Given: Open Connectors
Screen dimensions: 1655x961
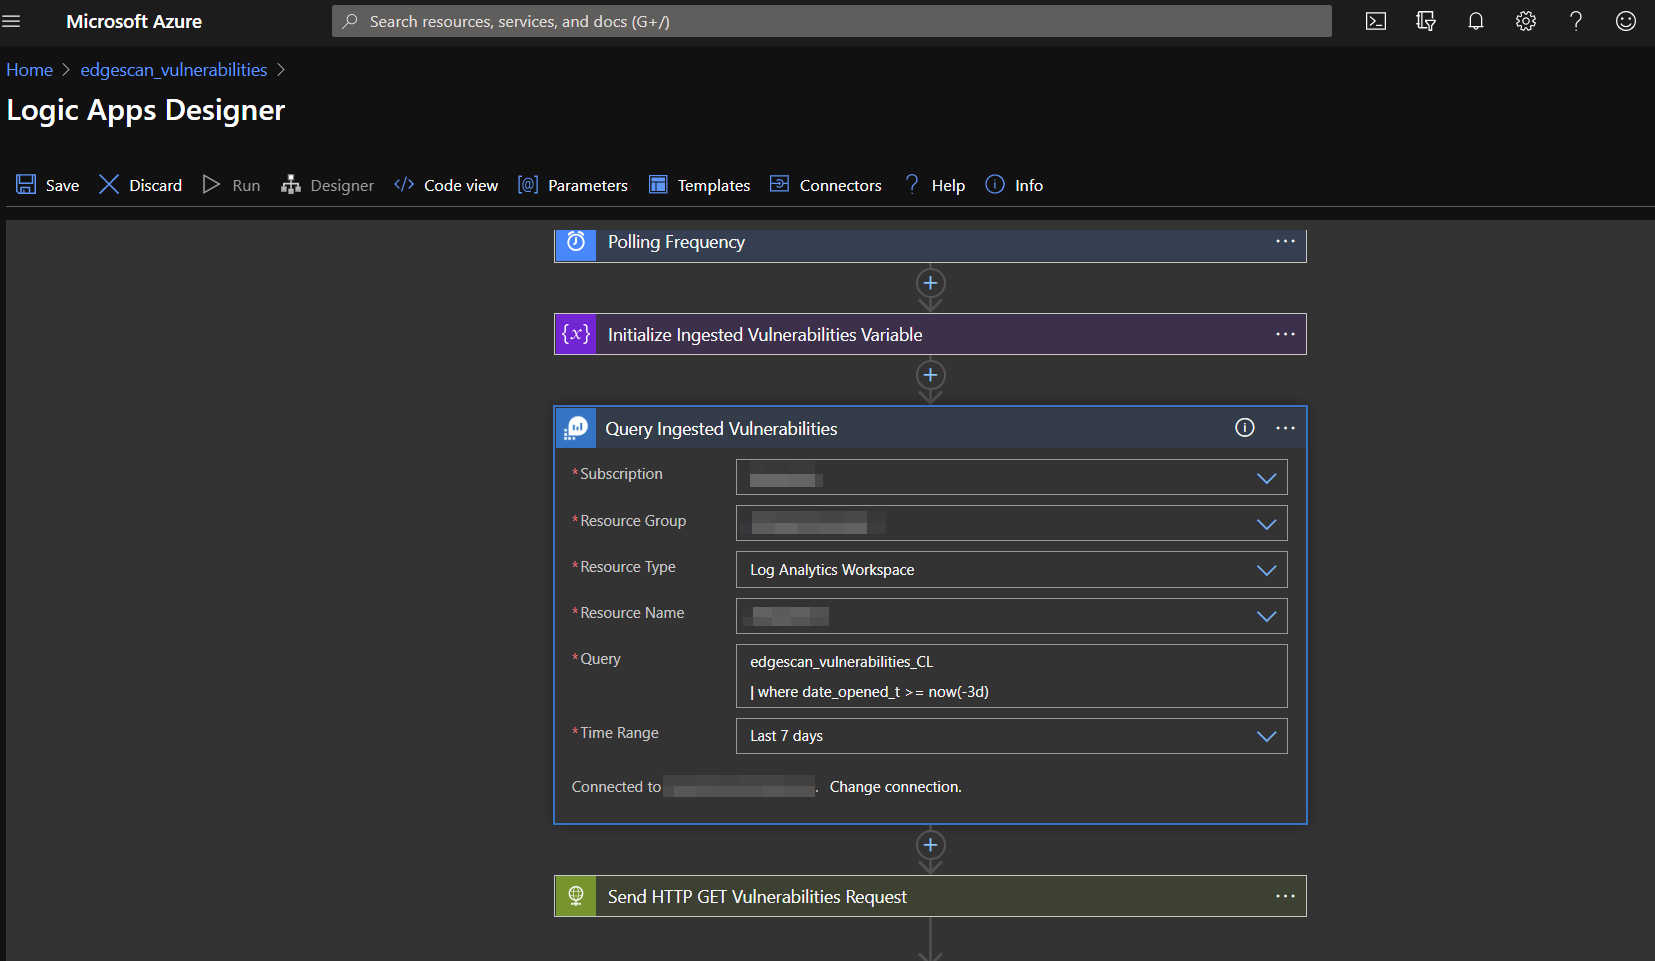Looking at the screenshot, I should coord(840,185).
